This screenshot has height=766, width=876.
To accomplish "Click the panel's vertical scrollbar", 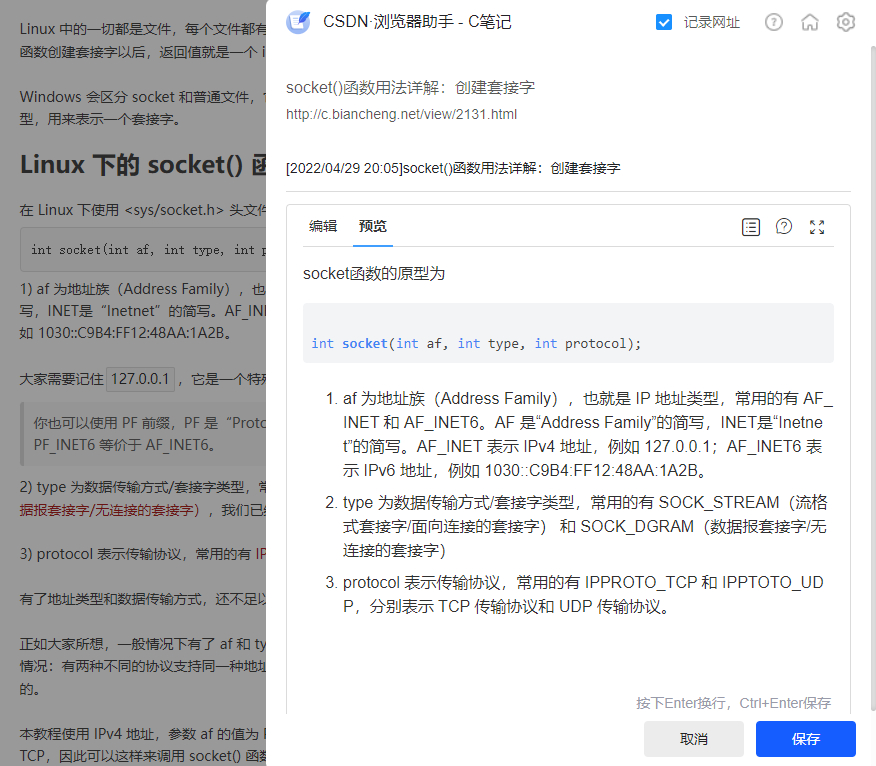I will (873, 380).
